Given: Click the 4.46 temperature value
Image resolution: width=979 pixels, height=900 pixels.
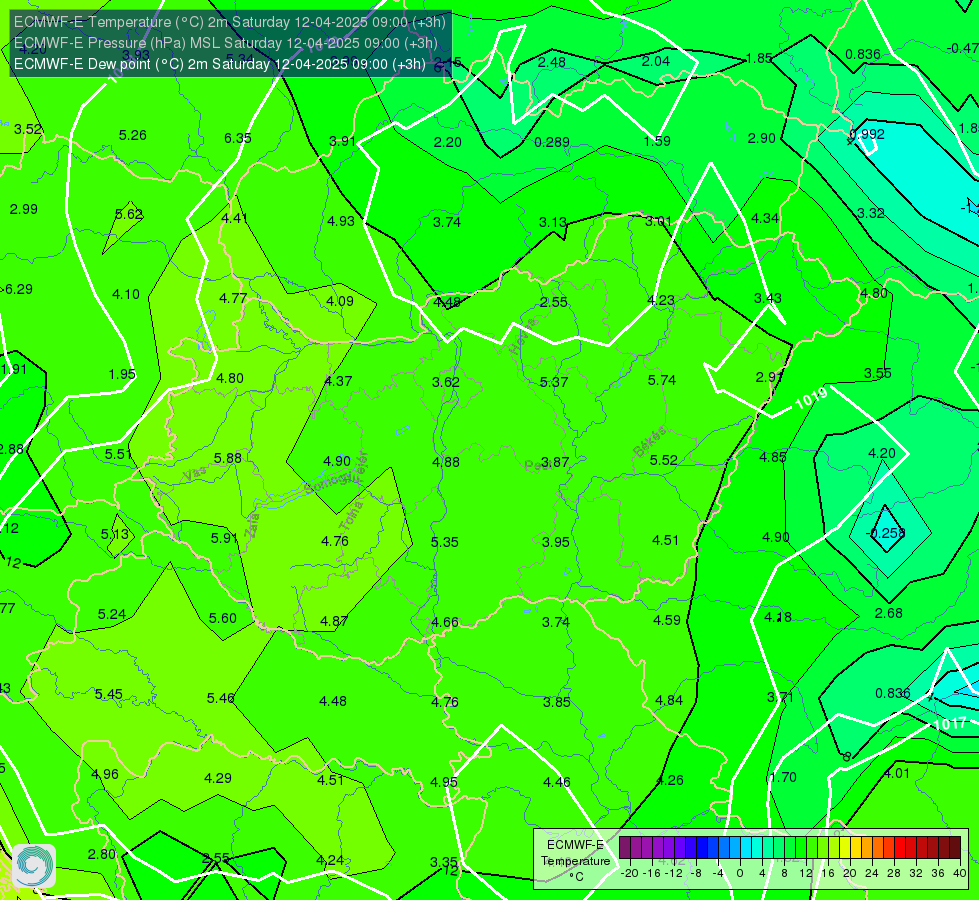Looking at the screenshot, I should tap(556, 782).
